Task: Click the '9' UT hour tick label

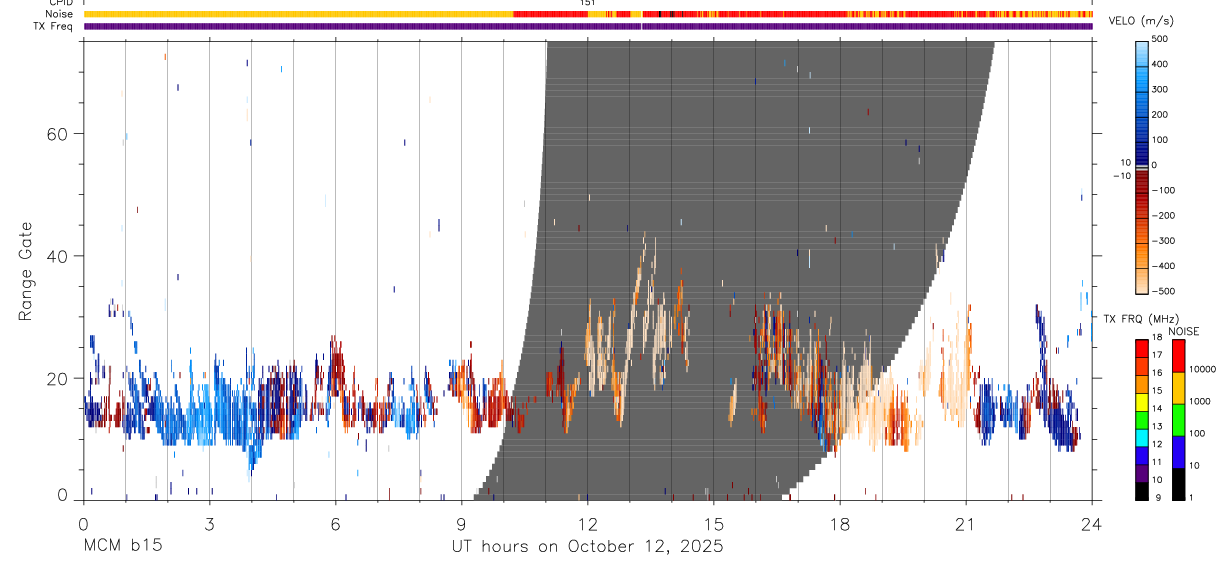Action: tap(462, 523)
